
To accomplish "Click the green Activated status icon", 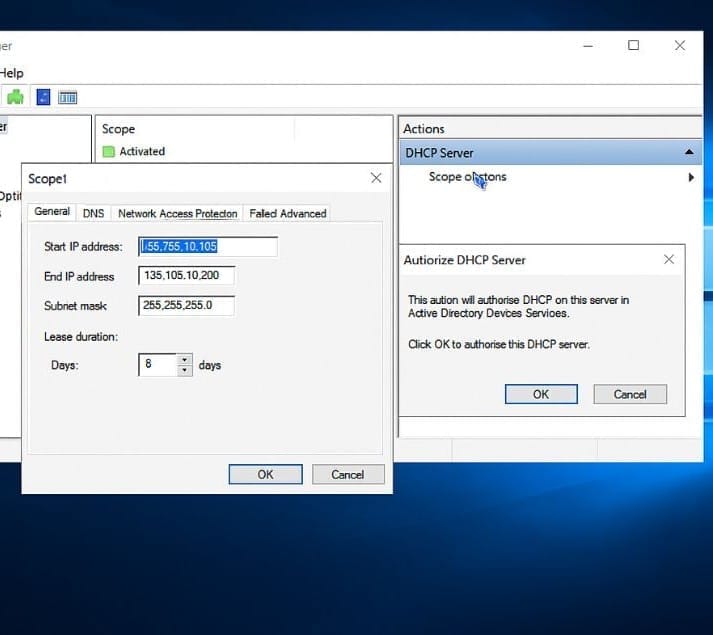I will click(109, 152).
